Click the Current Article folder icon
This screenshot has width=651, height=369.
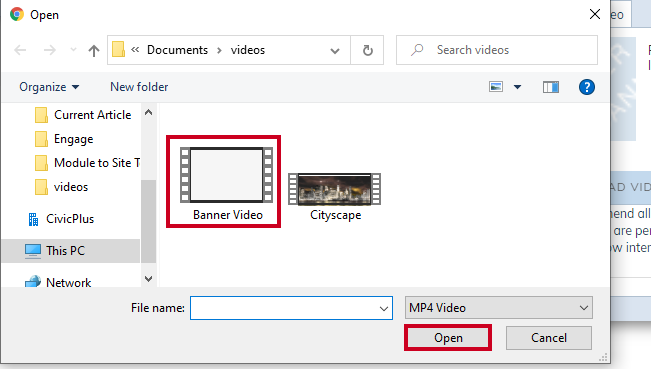pyautogui.click(x=41, y=115)
